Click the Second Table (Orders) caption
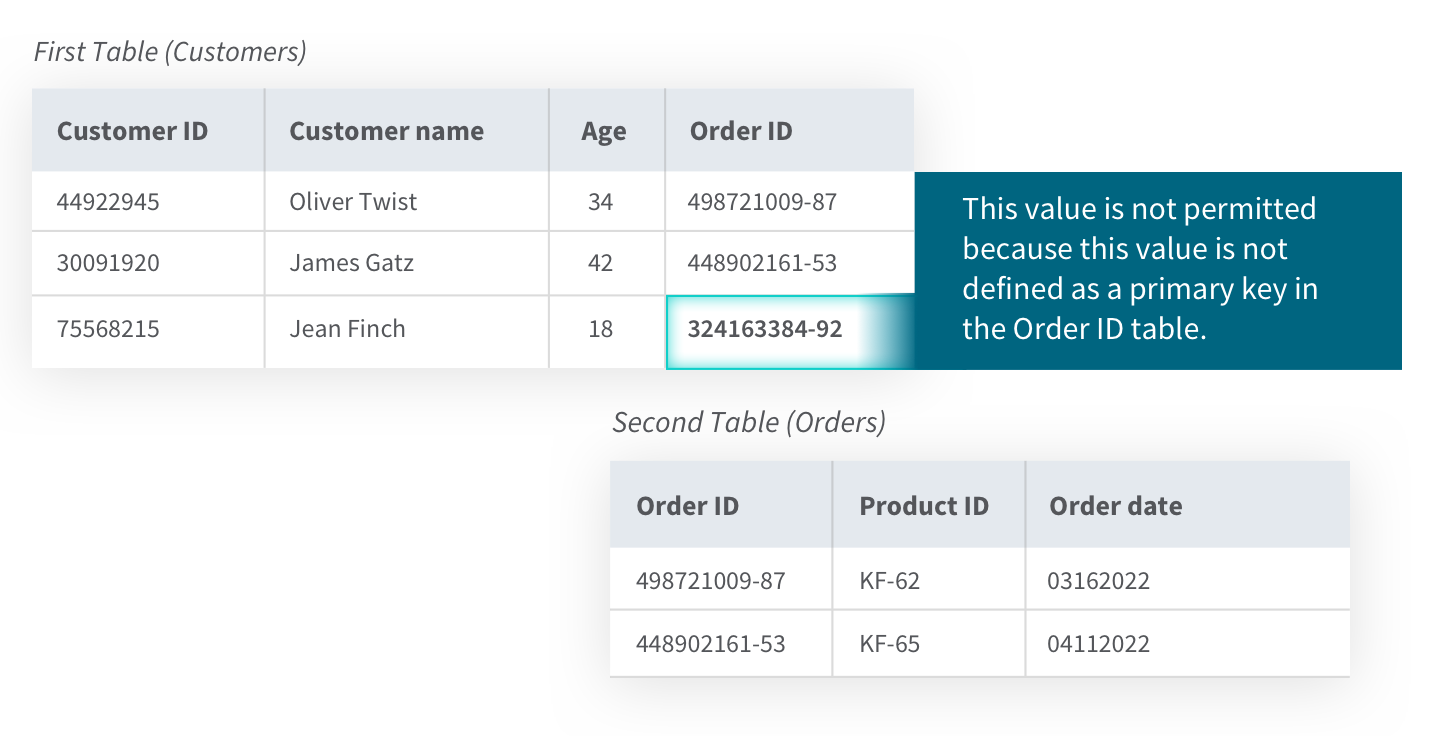The height and width of the screenshot is (736, 1440). 749,422
